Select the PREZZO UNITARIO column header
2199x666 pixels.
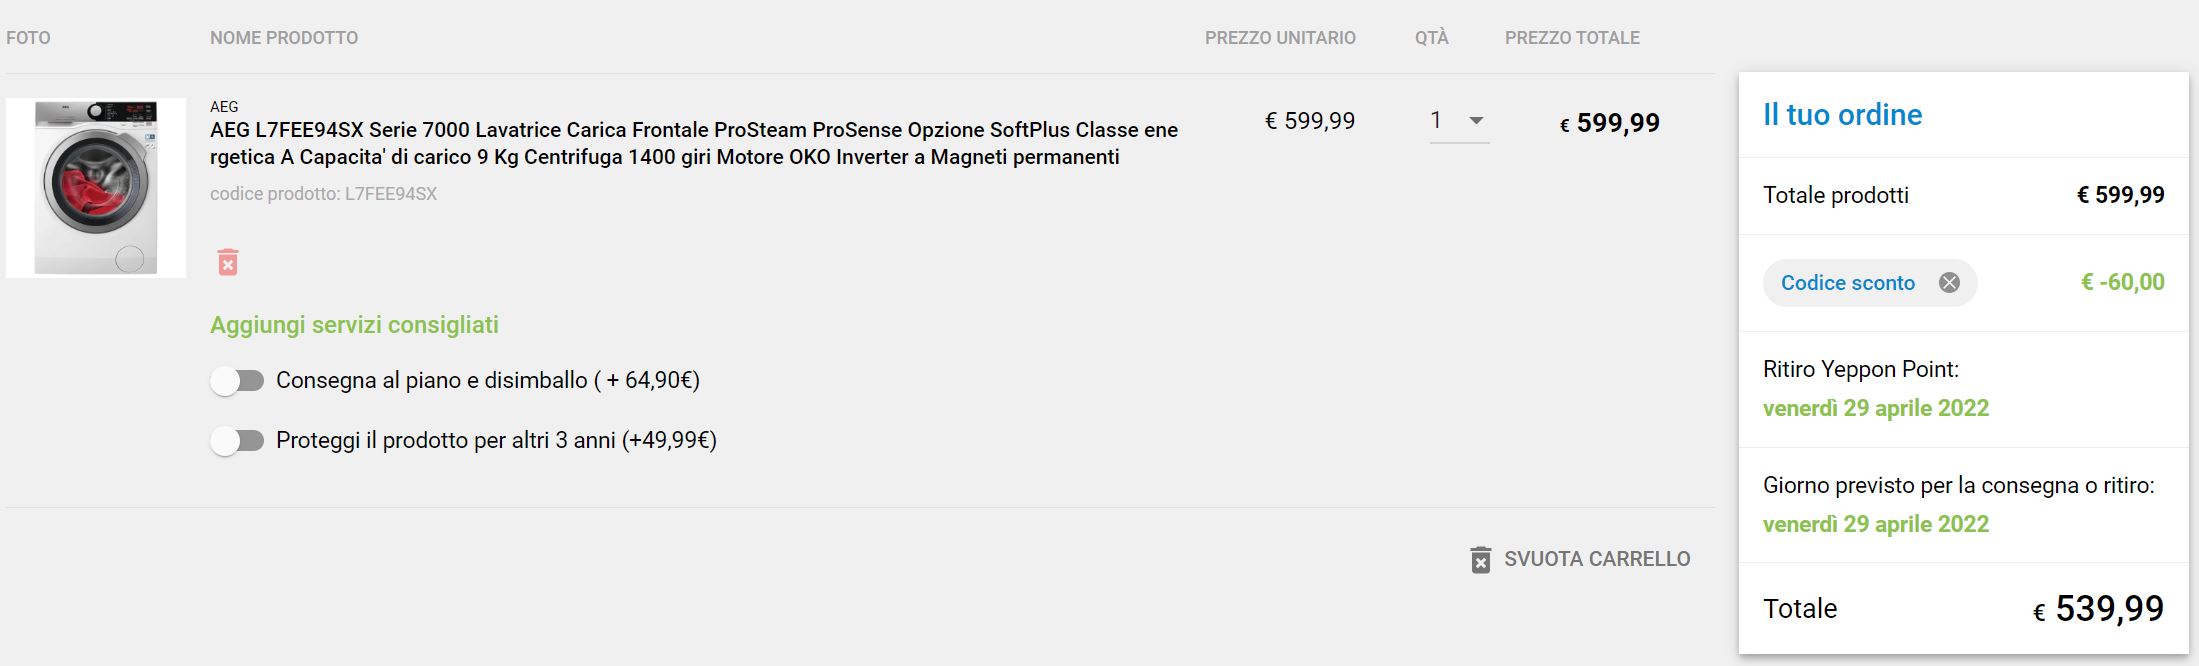click(x=1280, y=38)
